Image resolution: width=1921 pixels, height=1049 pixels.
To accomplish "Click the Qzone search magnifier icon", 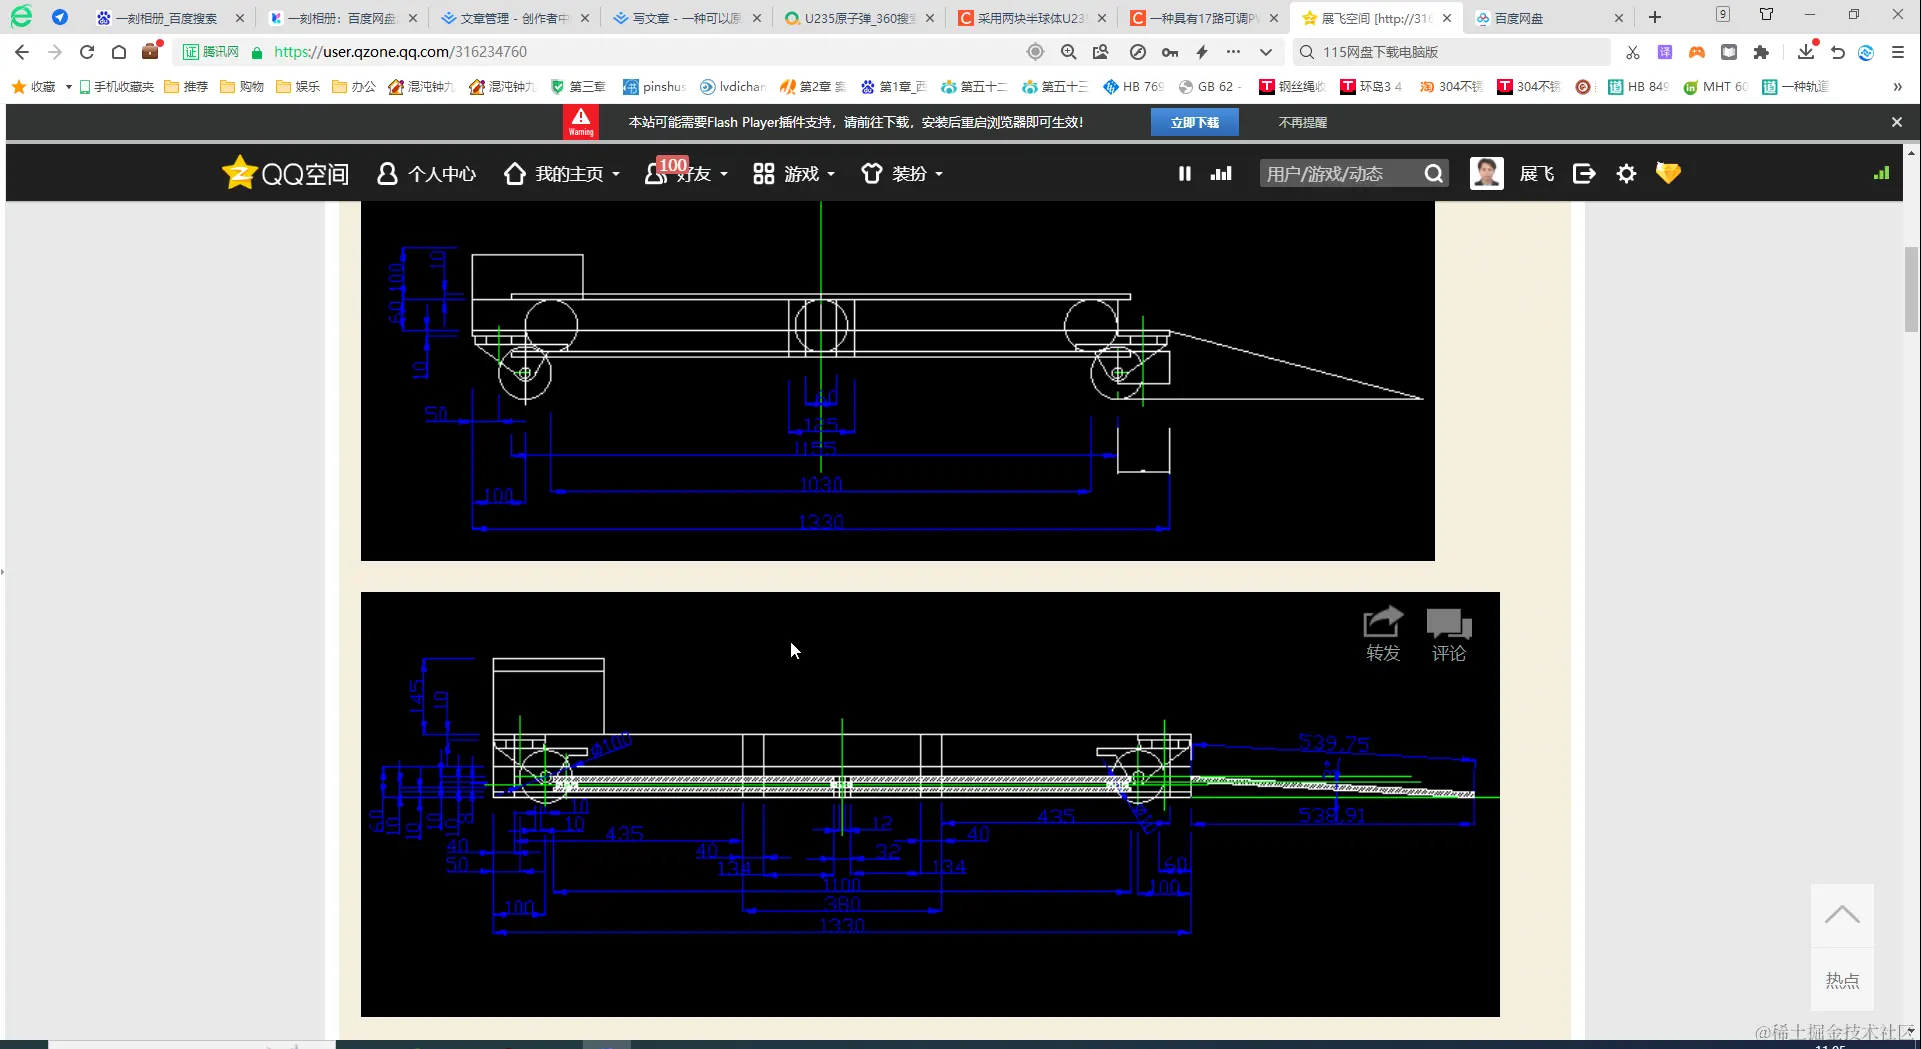I will click(x=1434, y=174).
